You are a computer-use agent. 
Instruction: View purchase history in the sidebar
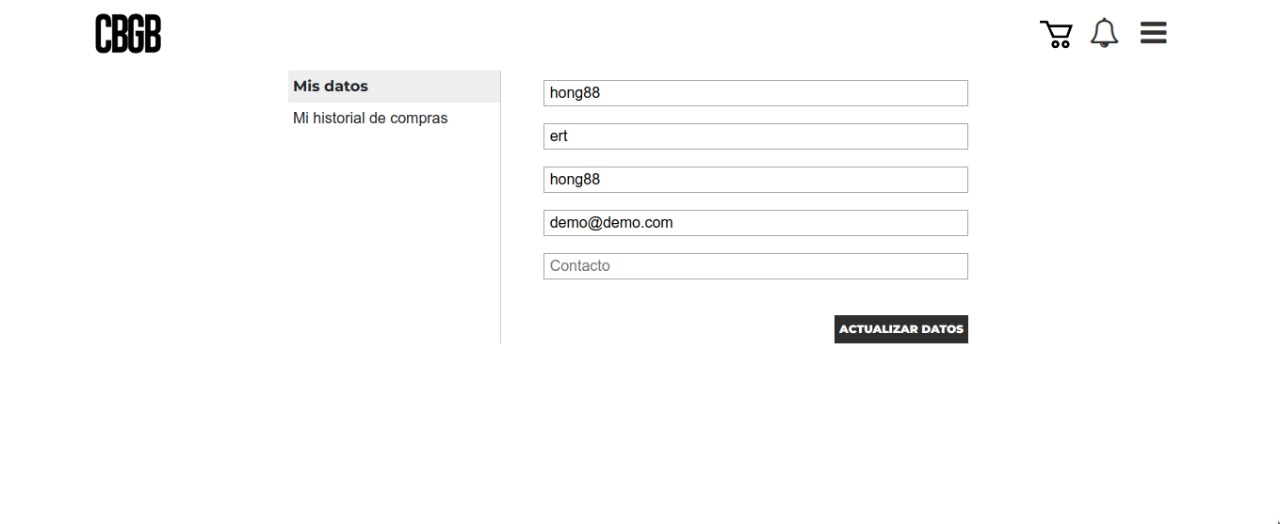(x=370, y=118)
